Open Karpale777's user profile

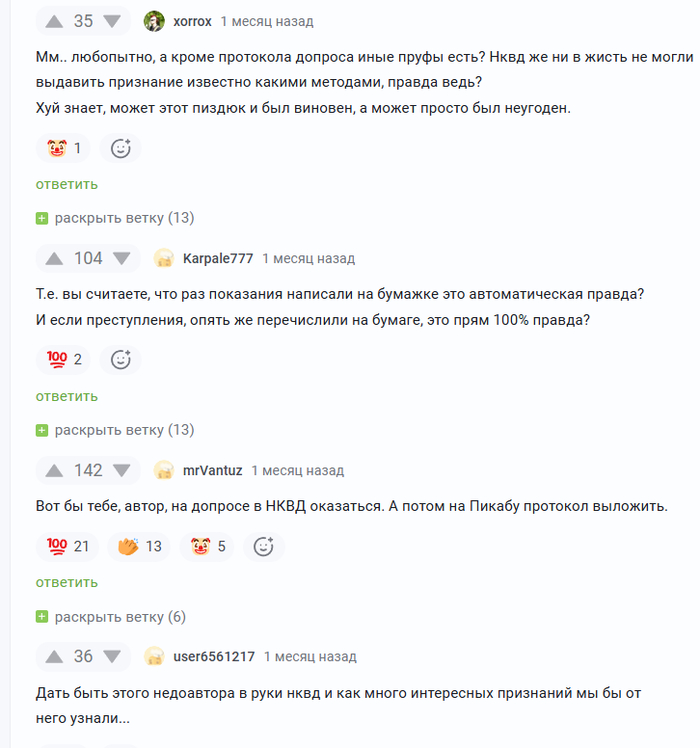tap(218, 258)
